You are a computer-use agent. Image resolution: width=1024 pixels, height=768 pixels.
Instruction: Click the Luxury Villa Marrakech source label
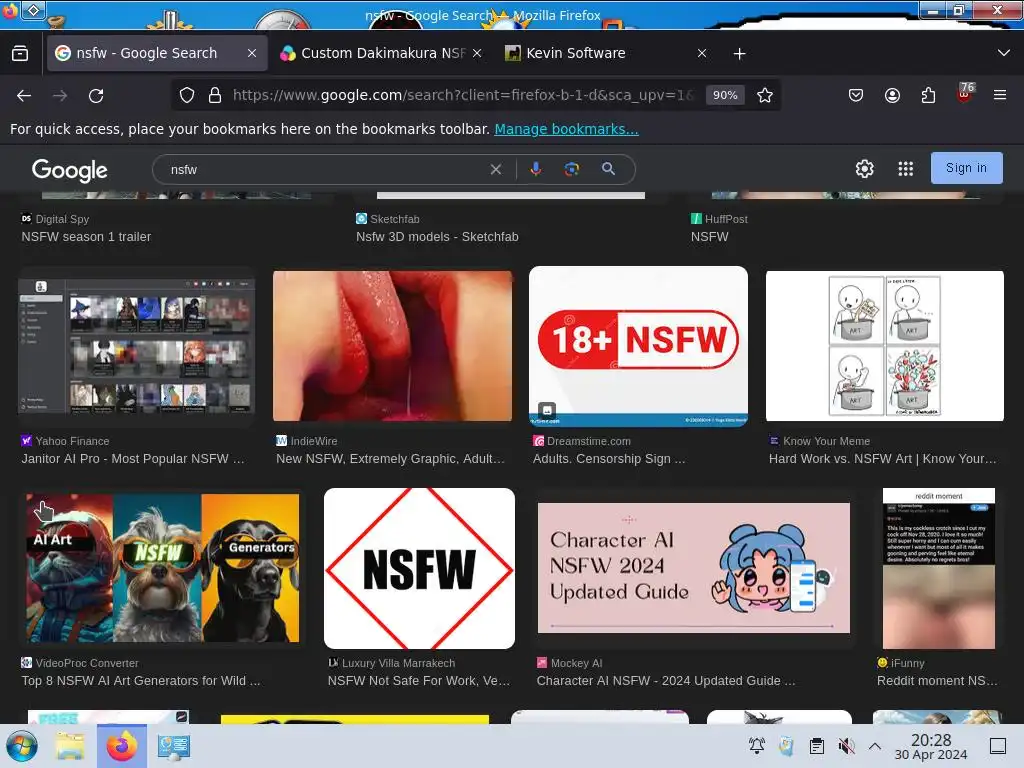[398, 663]
